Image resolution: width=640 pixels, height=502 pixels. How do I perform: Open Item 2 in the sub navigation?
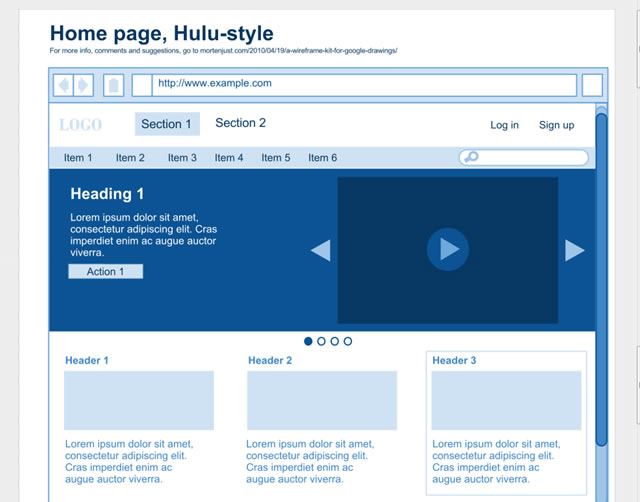[x=130, y=158]
